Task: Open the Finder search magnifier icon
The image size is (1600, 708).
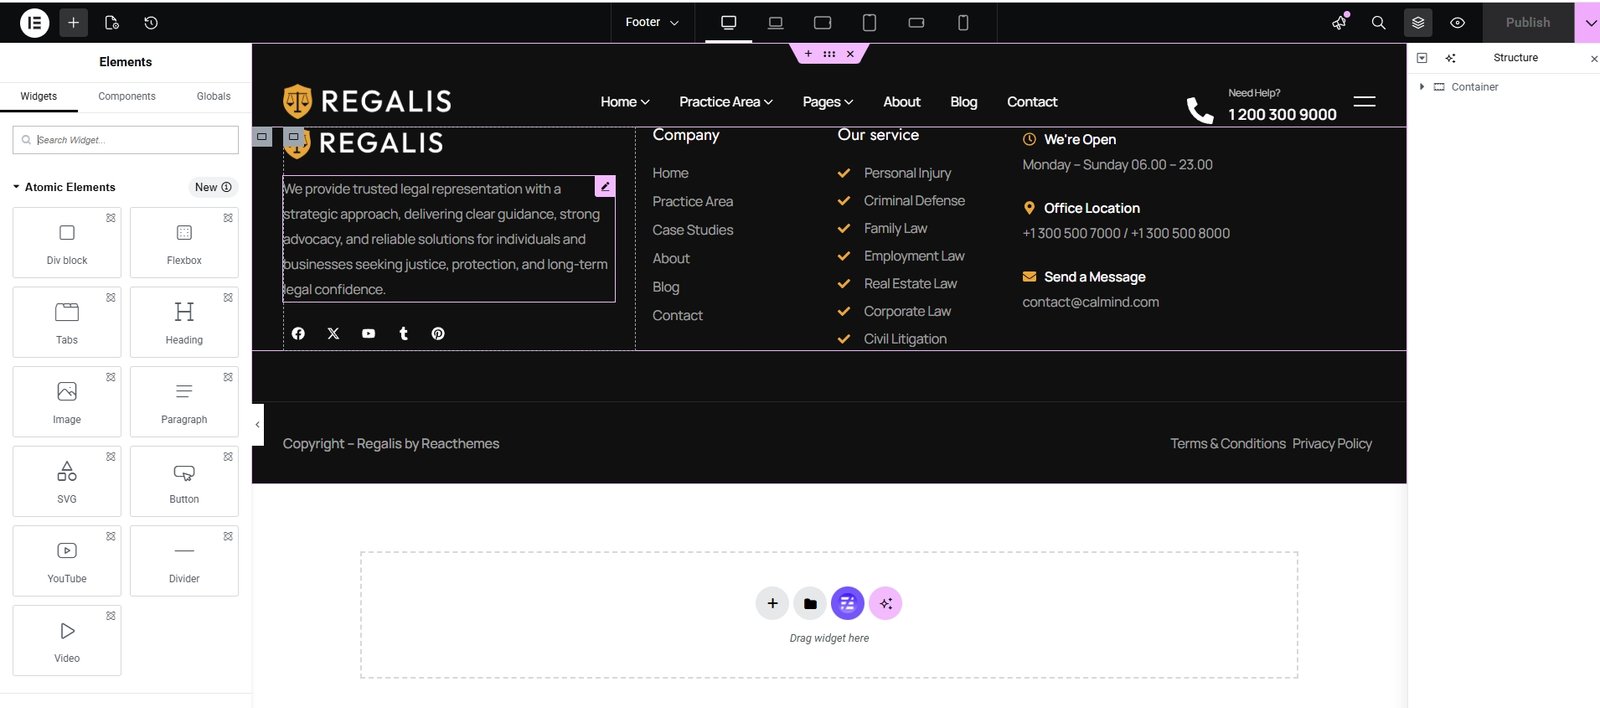Action: [x=1378, y=22]
